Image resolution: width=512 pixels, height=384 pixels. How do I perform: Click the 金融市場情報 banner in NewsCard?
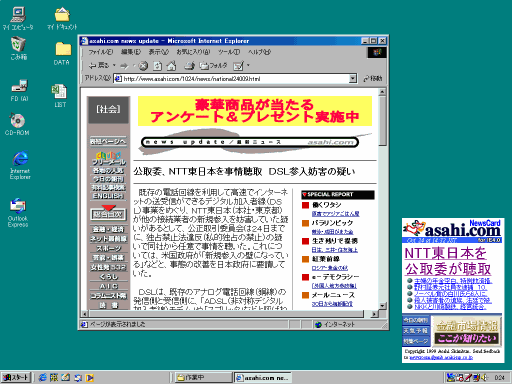pyautogui.click(x=467, y=331)
